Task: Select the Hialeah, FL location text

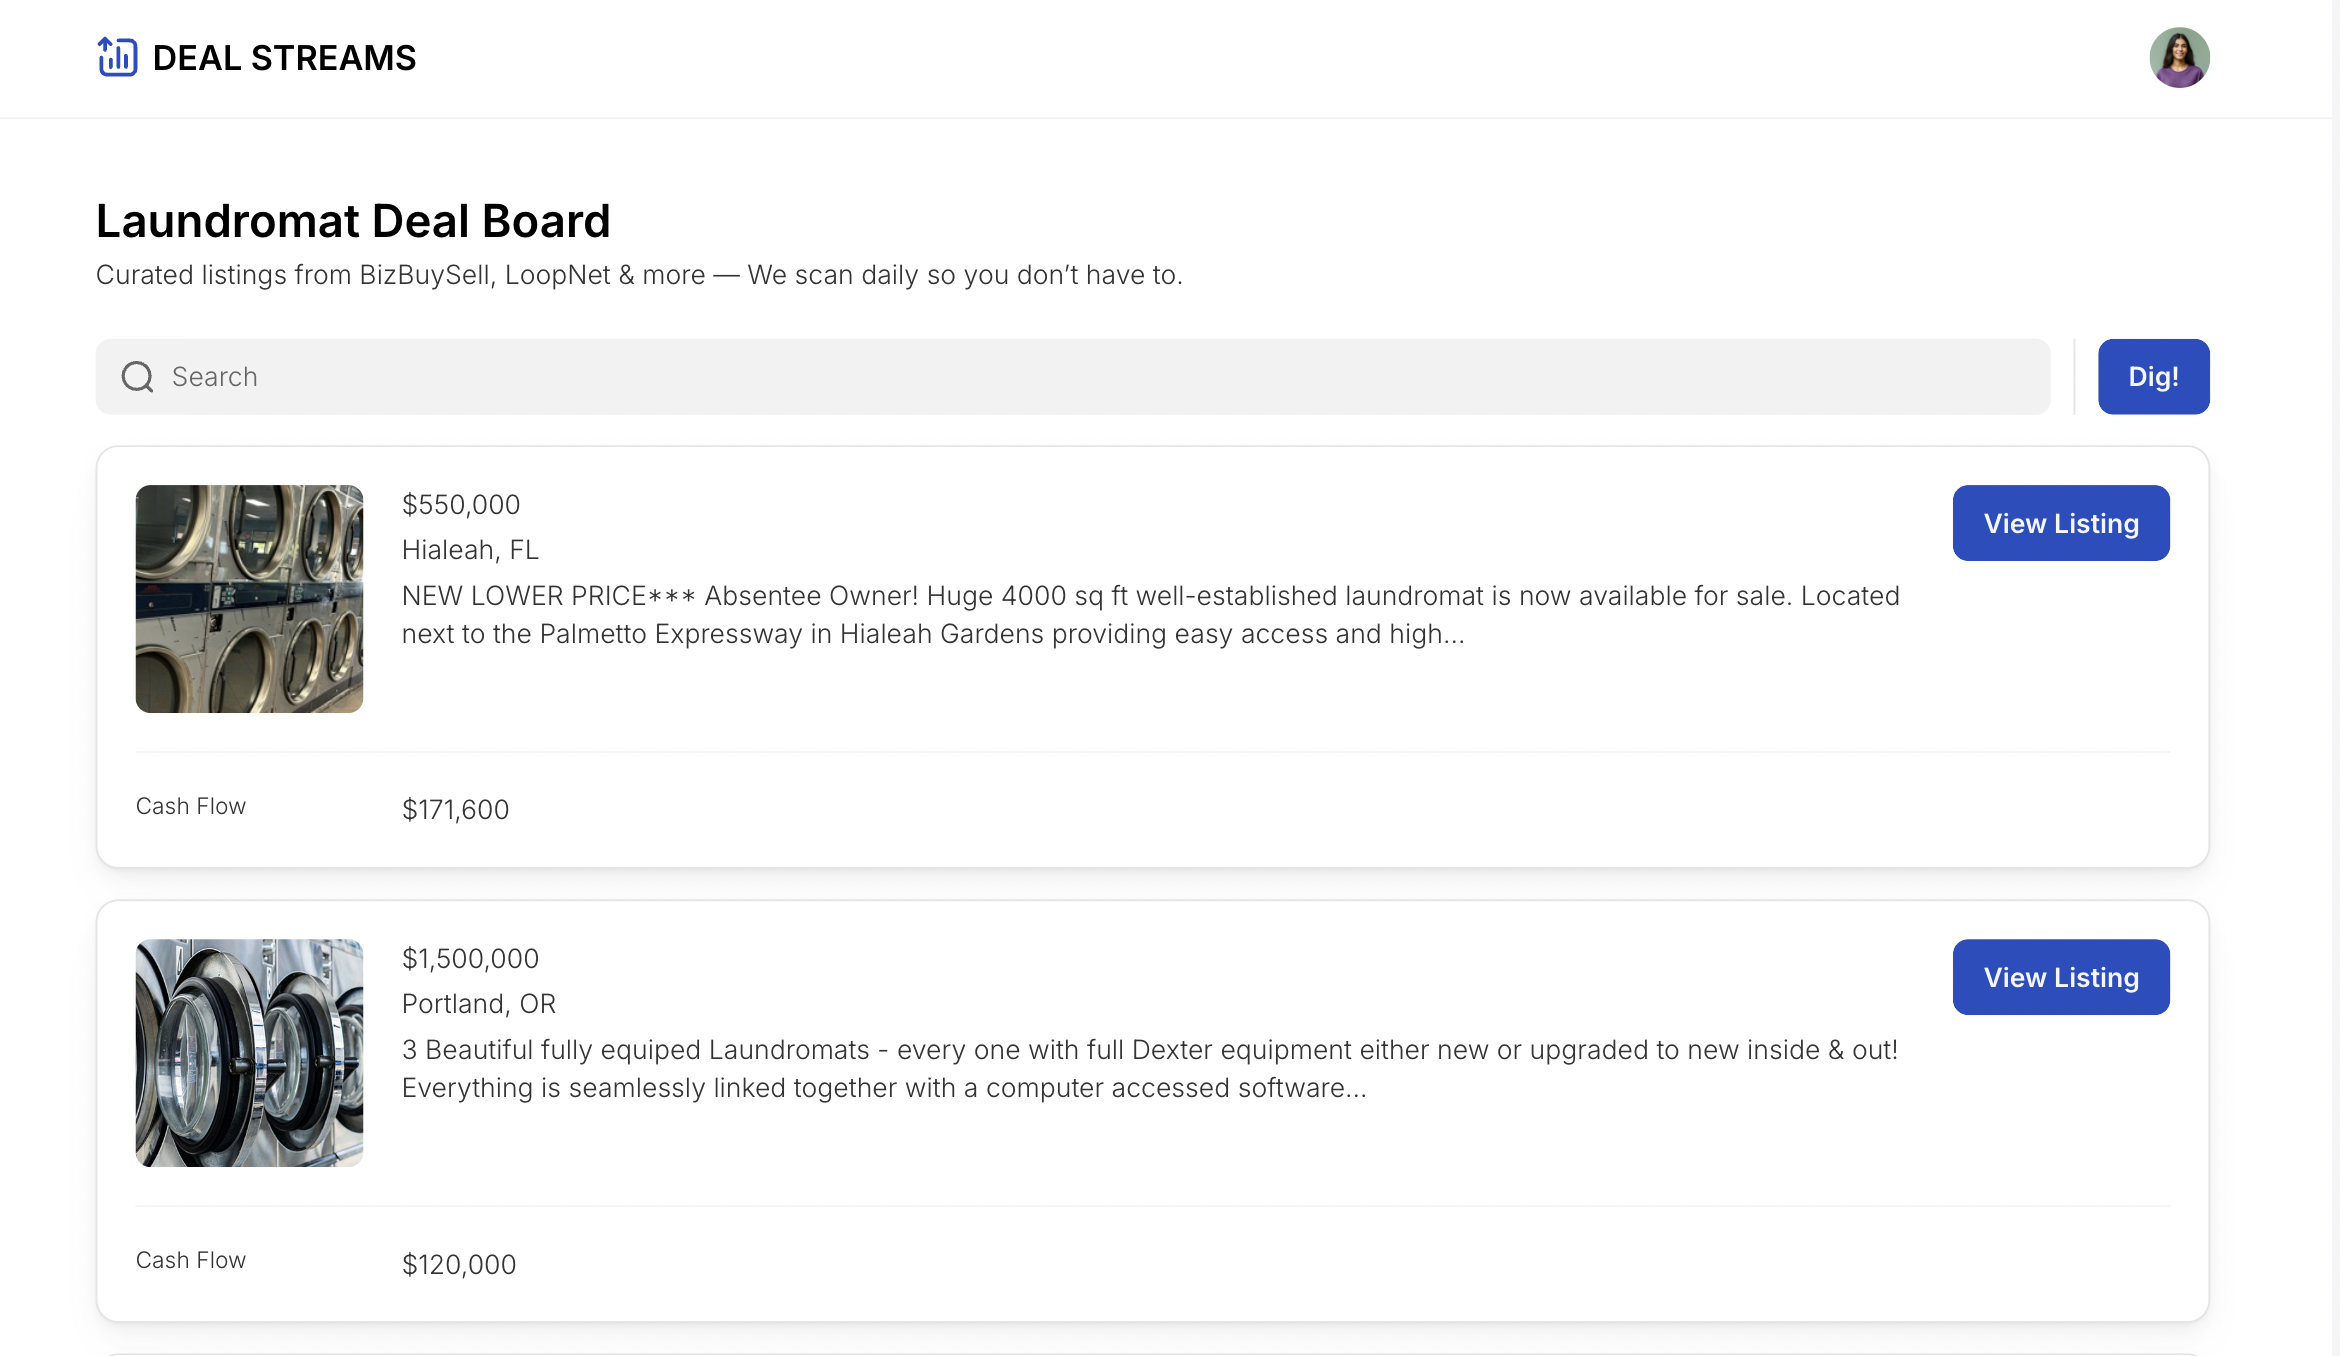Action: click(470, 550)
